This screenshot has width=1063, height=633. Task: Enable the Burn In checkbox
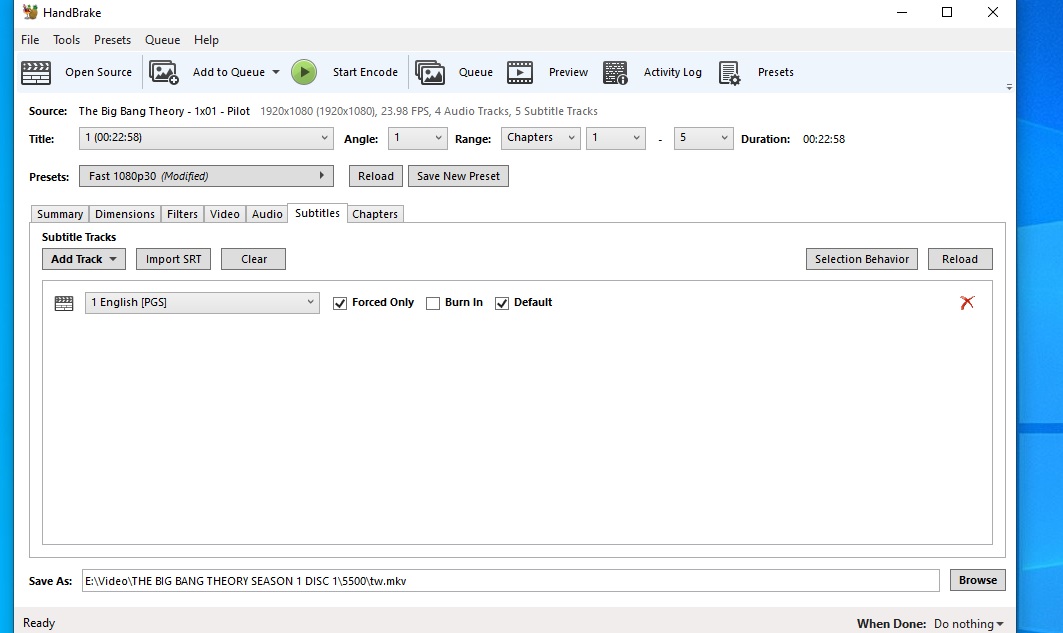click(433, 303)
